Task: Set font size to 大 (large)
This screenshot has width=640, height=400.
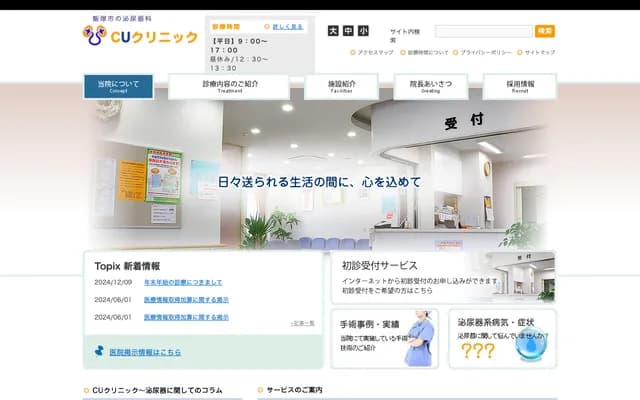Action: coord(333,31)
